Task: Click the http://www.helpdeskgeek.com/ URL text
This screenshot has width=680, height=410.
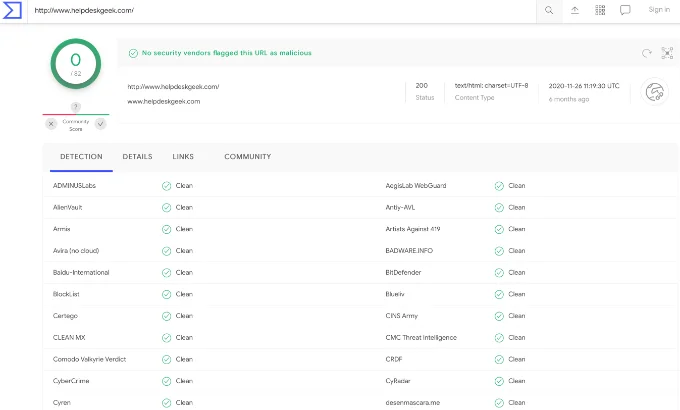Action: point(173,87)
